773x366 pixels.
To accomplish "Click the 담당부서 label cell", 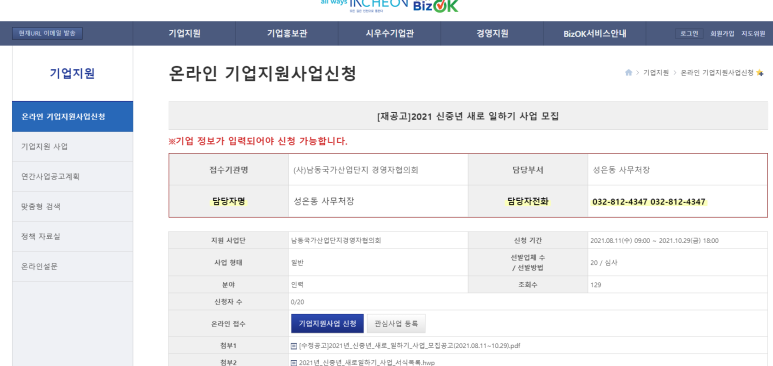I will tap(528, 170).
